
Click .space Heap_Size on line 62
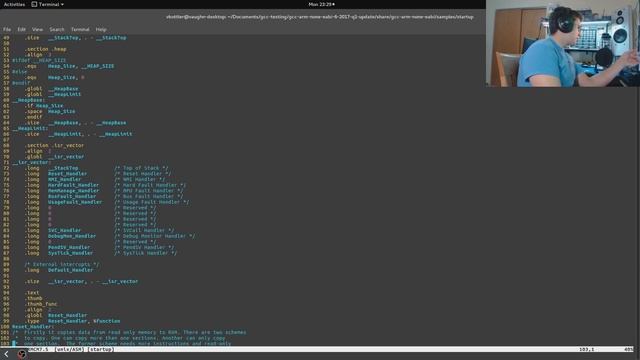point(49,111)
